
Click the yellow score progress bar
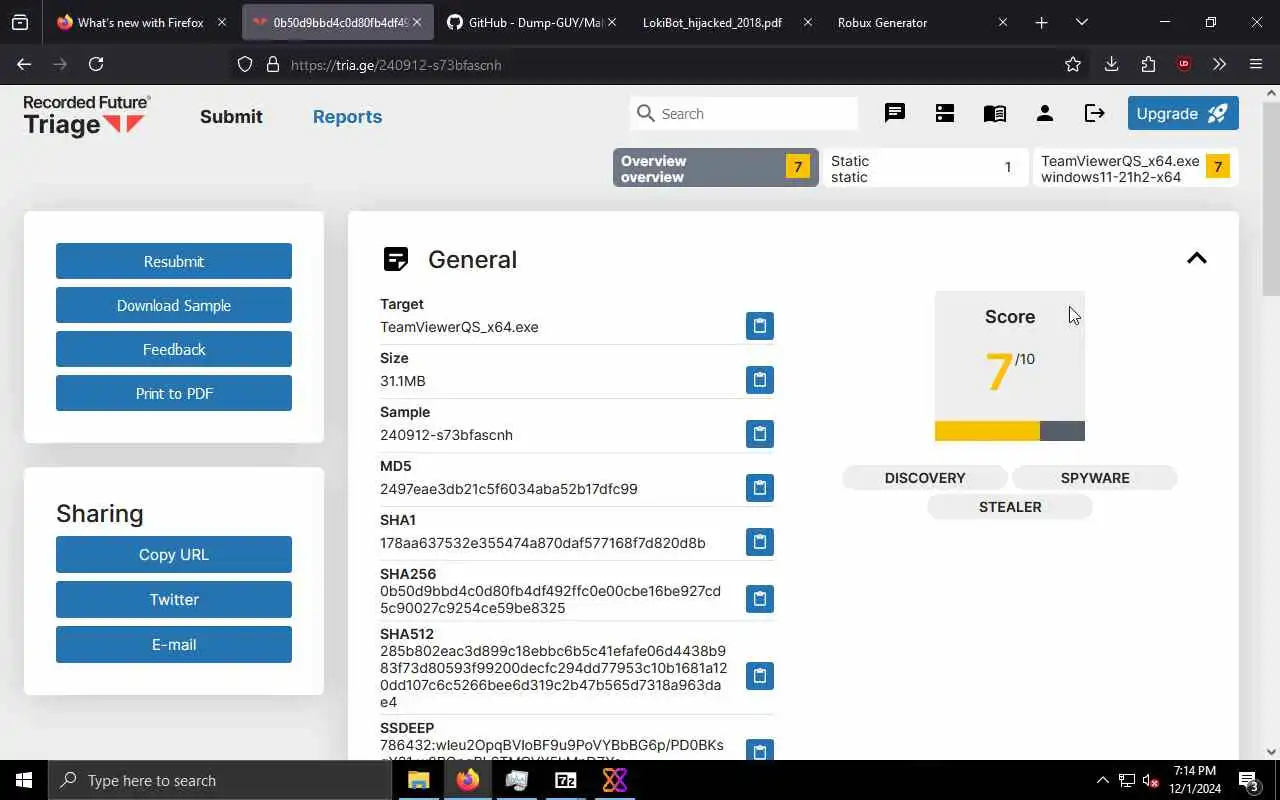987,431
